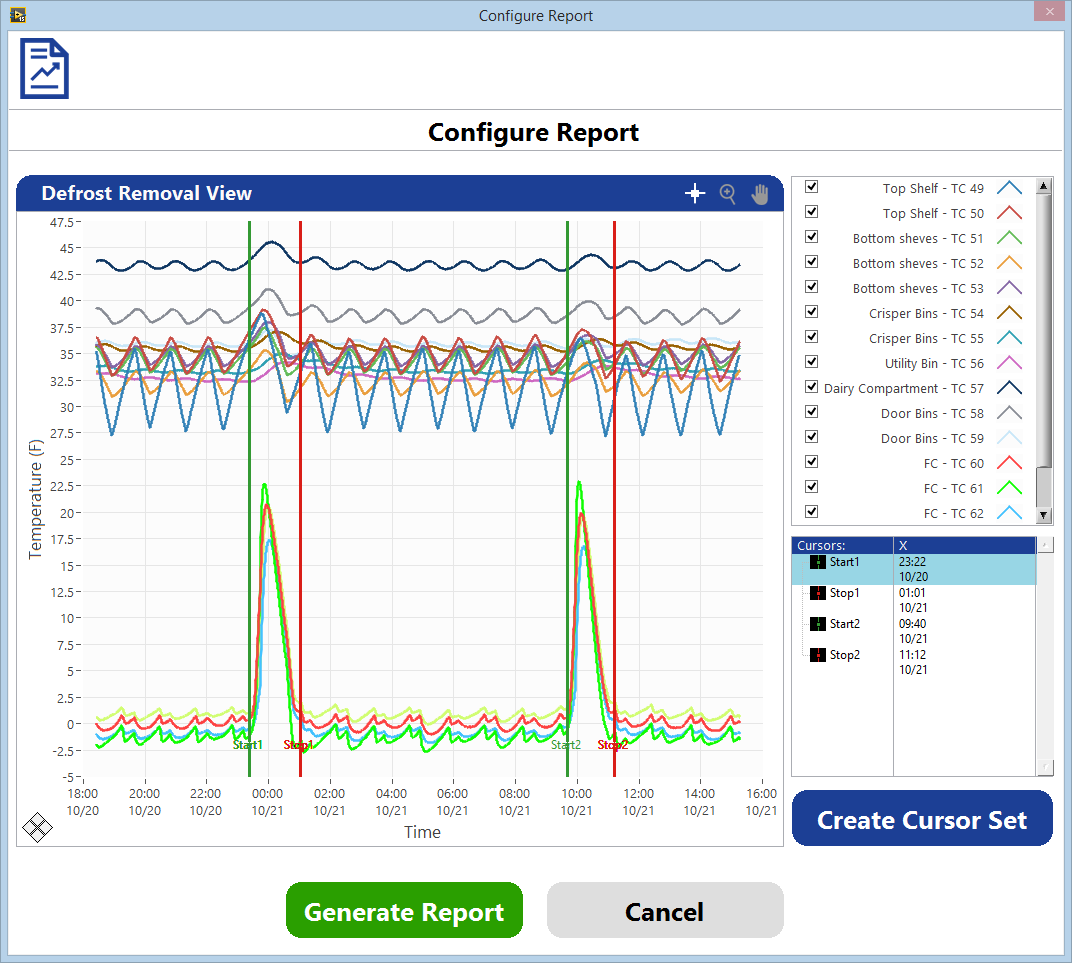1072x963 pixels.
Task: Click the Utility Bin TC 56 line swatch
Action: 1009,363
